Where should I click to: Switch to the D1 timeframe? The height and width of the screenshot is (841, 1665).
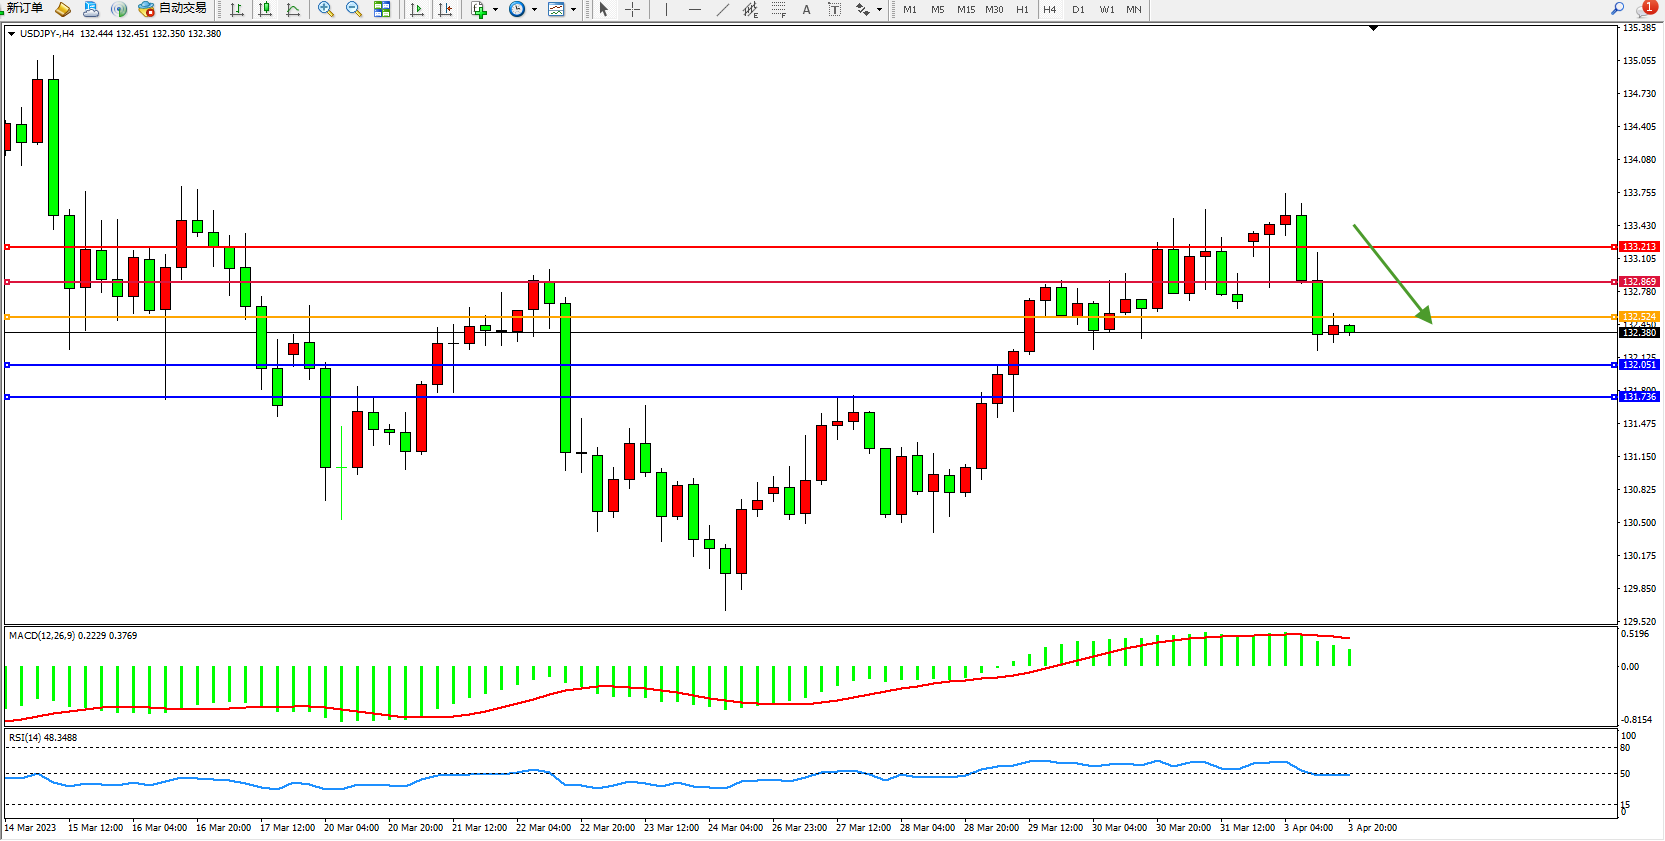(1078, 10)
